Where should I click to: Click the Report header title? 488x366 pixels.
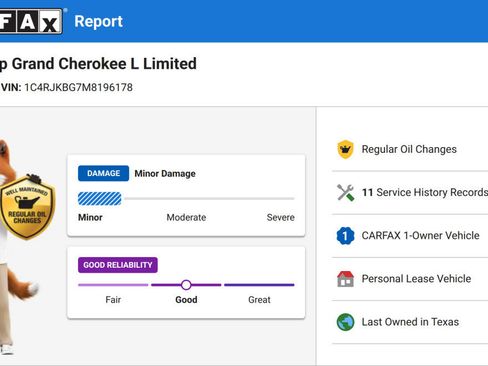point(98,21)
